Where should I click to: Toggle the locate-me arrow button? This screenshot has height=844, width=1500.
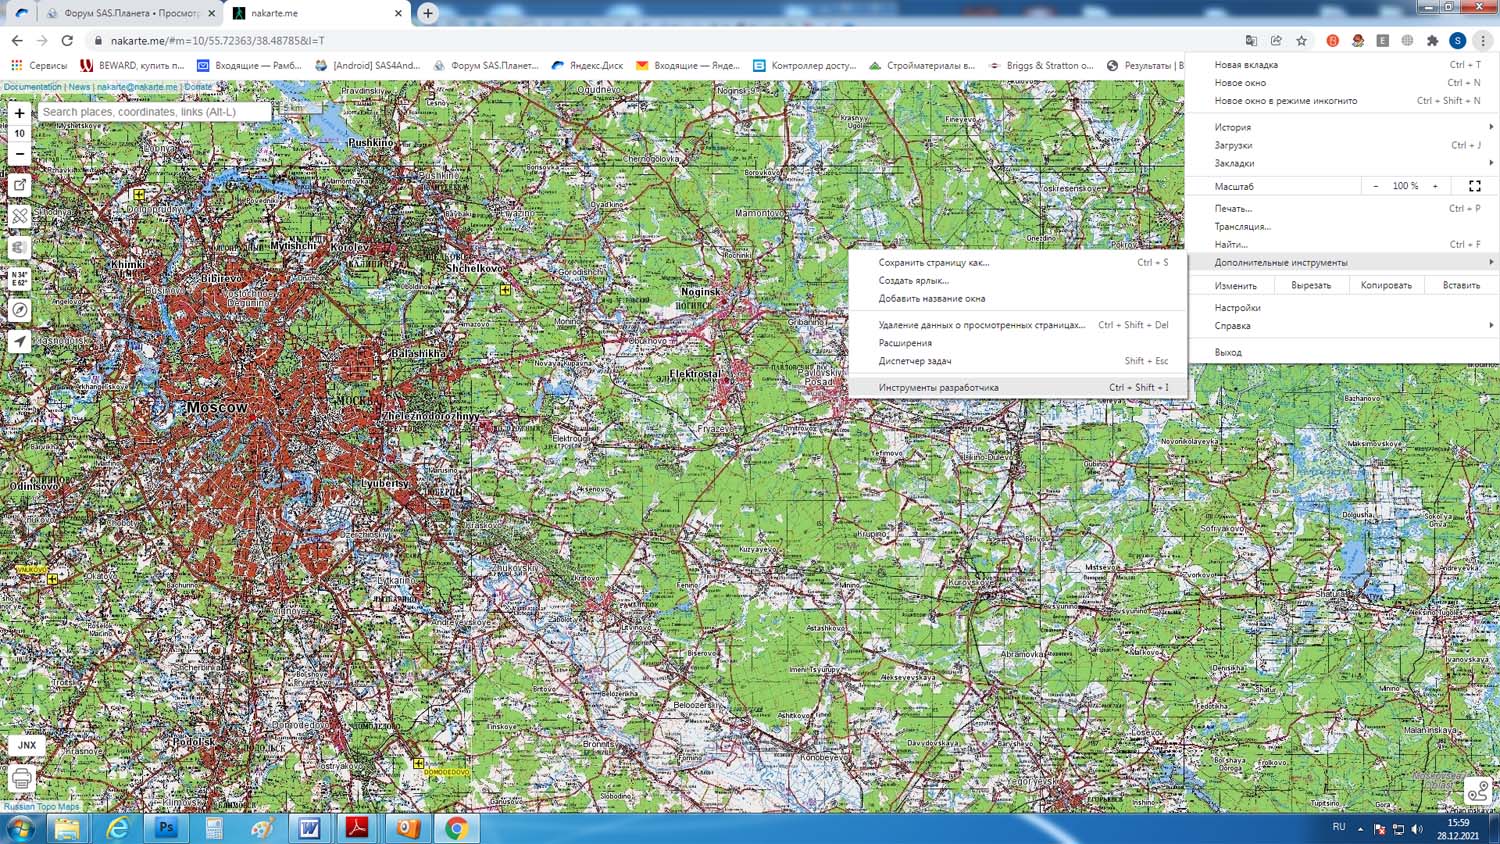(x=19, y=342)
